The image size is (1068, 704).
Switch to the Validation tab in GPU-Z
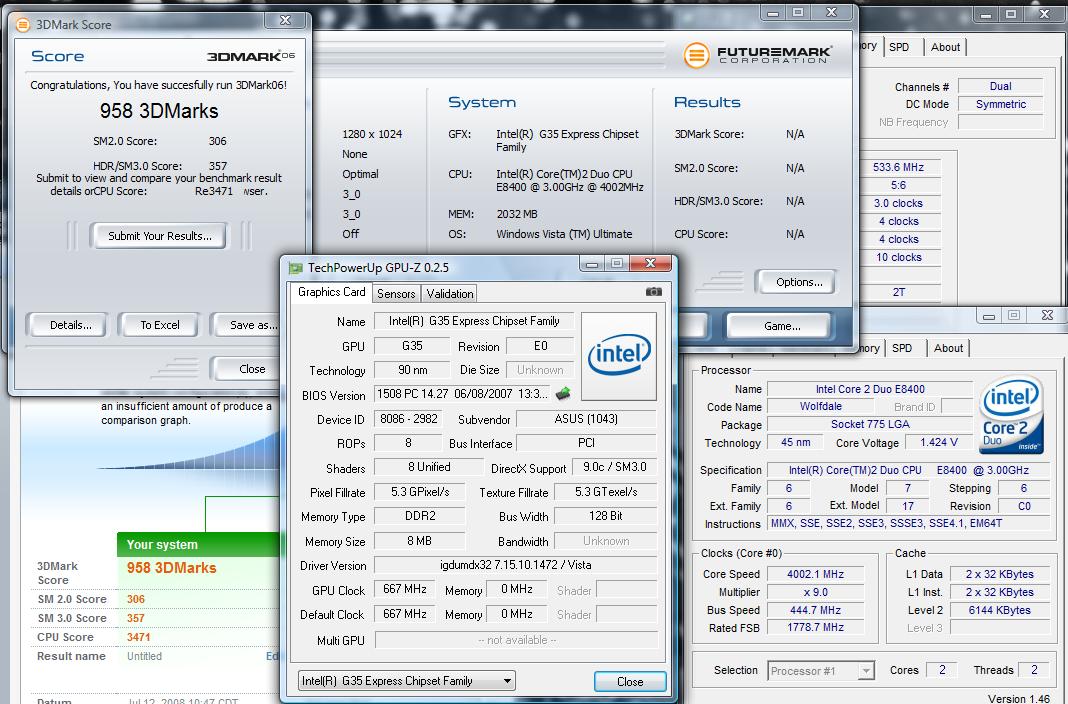tap(450, 293)
